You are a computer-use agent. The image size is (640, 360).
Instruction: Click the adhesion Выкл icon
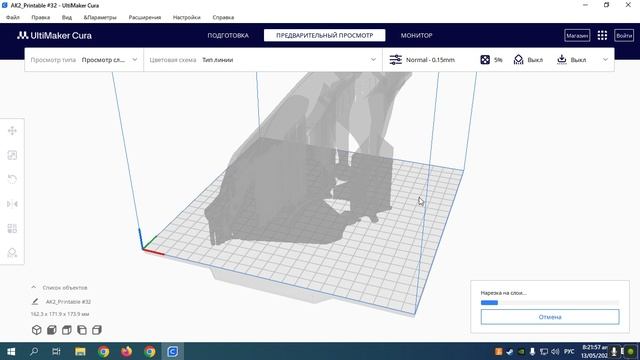coord(562,60)
